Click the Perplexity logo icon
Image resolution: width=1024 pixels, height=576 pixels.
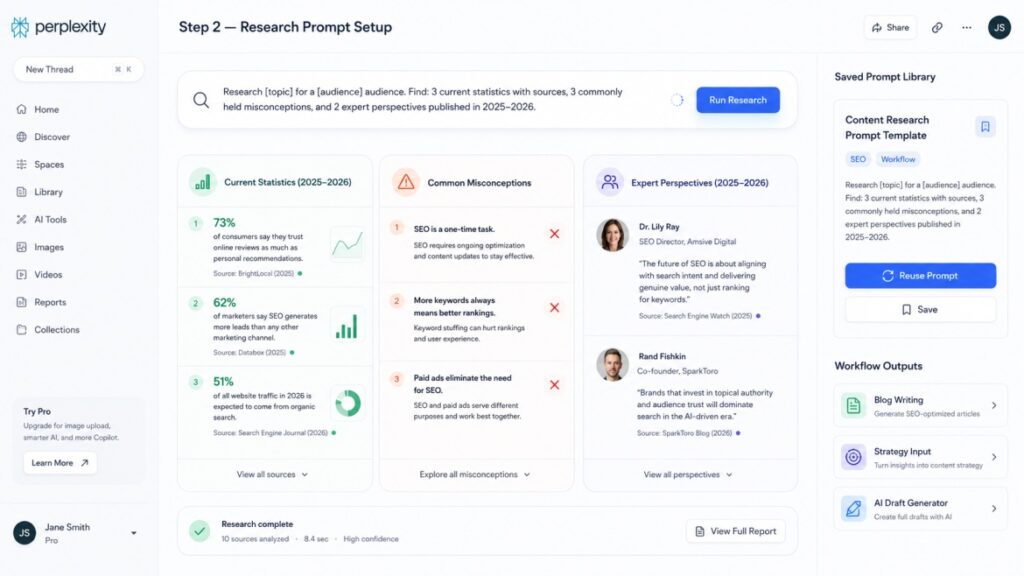point(20,27)
